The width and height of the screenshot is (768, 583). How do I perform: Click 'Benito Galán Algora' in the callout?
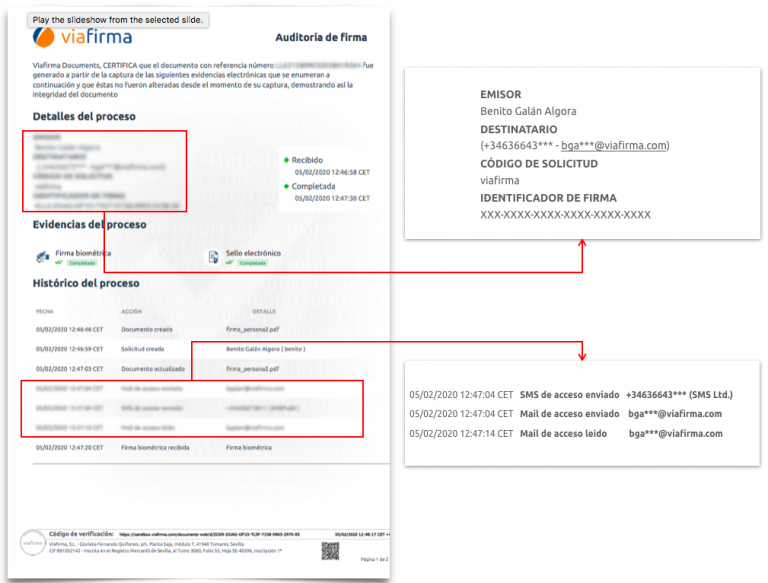pos(528,111)
